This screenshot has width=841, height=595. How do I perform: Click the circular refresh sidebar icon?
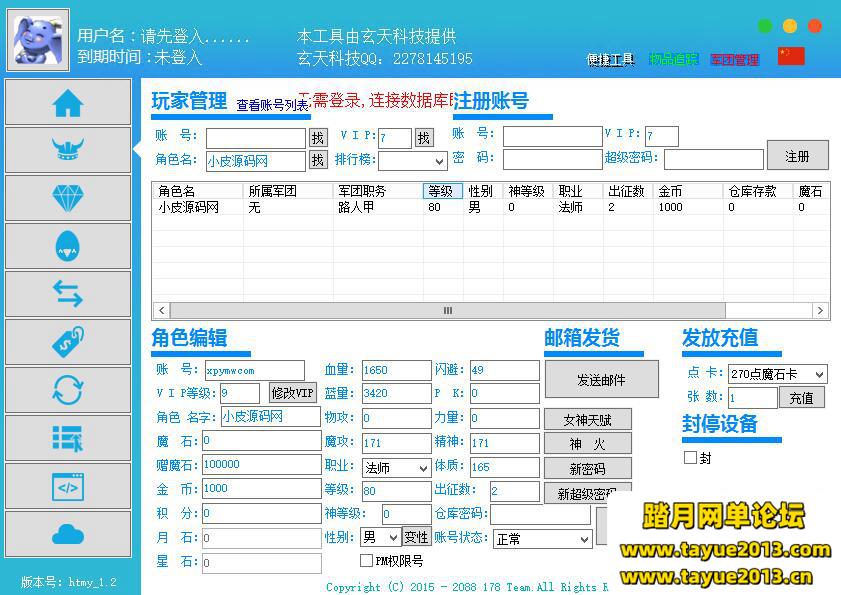point(68,390)
